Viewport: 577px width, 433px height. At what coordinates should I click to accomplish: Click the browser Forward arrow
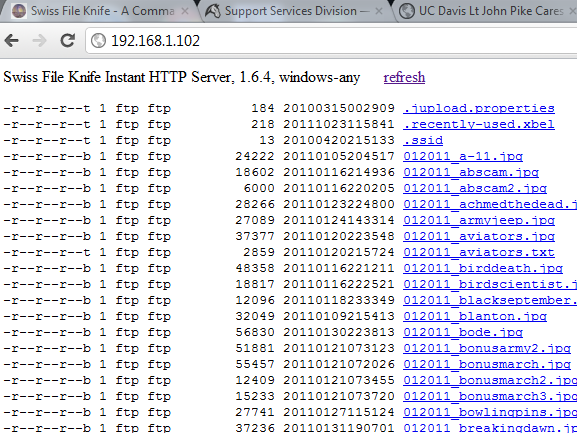click(39, 40)
